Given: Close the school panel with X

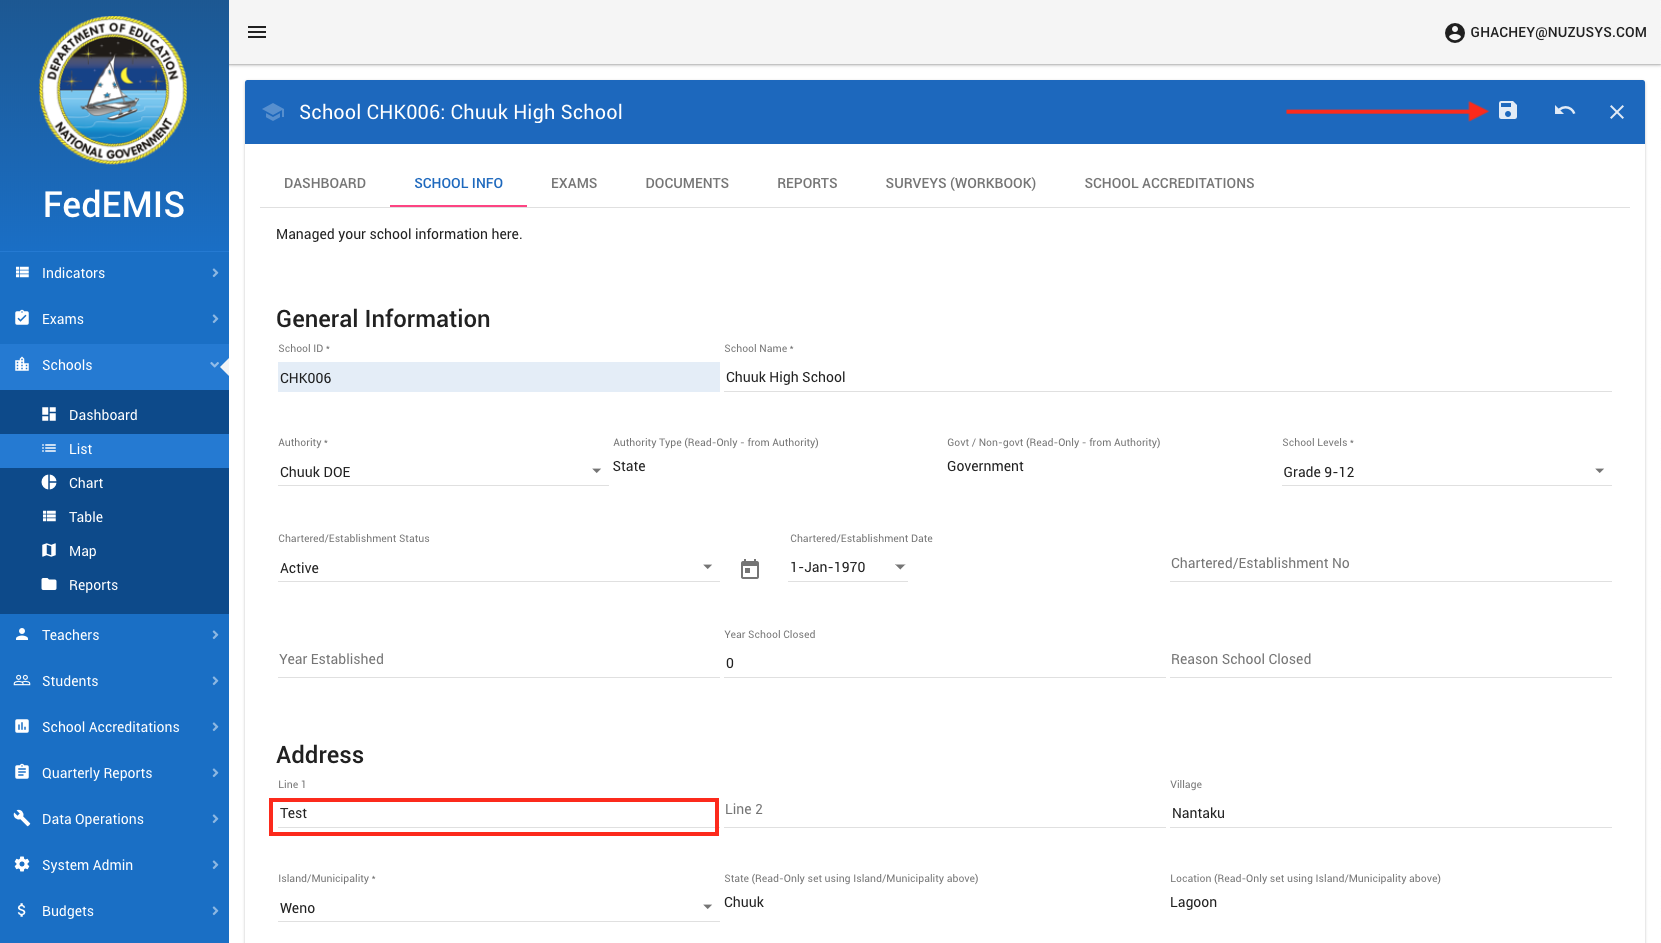Looking at the screenshot, I should point(1616,112).
